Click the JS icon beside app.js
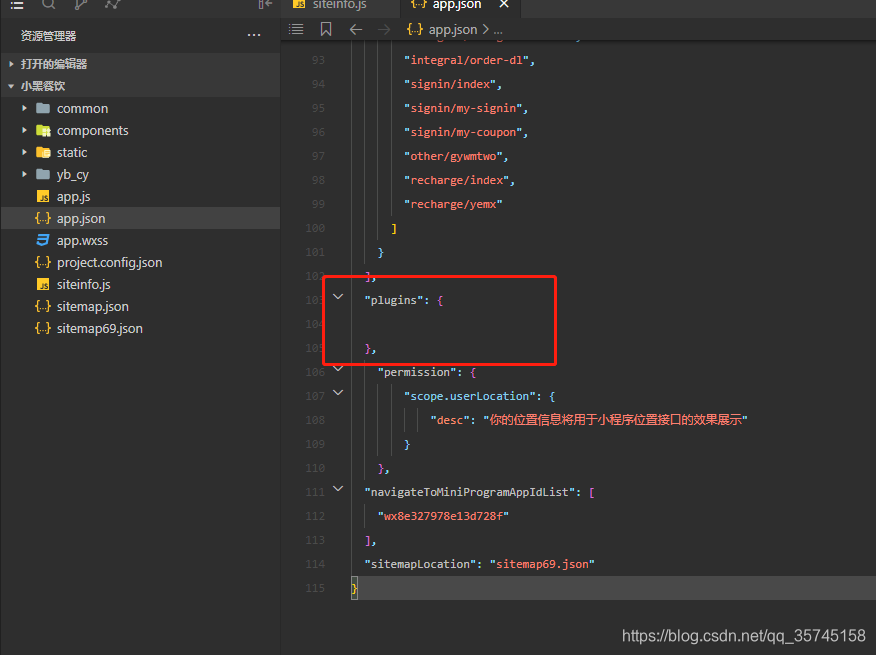This screenshot has height=655, width=876. point(43,196)
